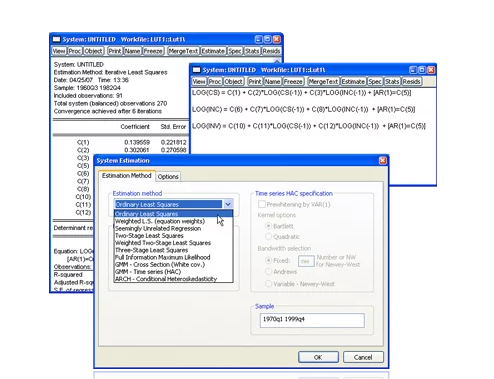Screen dimensions: 494x379
Task: Click Name in the equation window
Action: pos(272,81)
